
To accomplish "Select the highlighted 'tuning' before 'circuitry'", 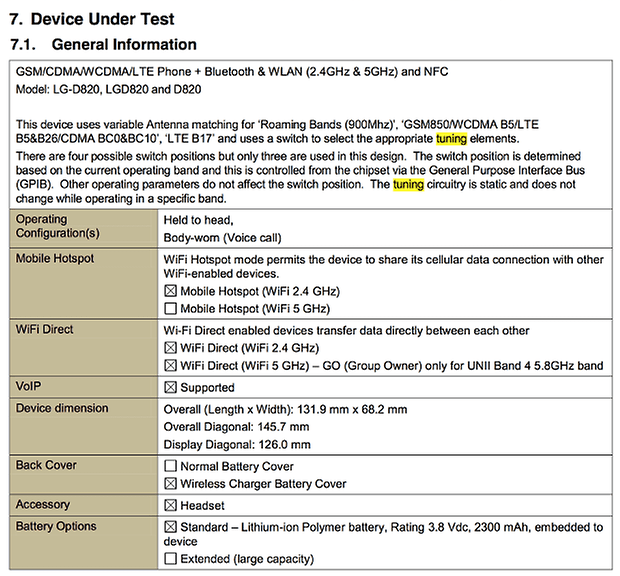I will coord(408,185).
